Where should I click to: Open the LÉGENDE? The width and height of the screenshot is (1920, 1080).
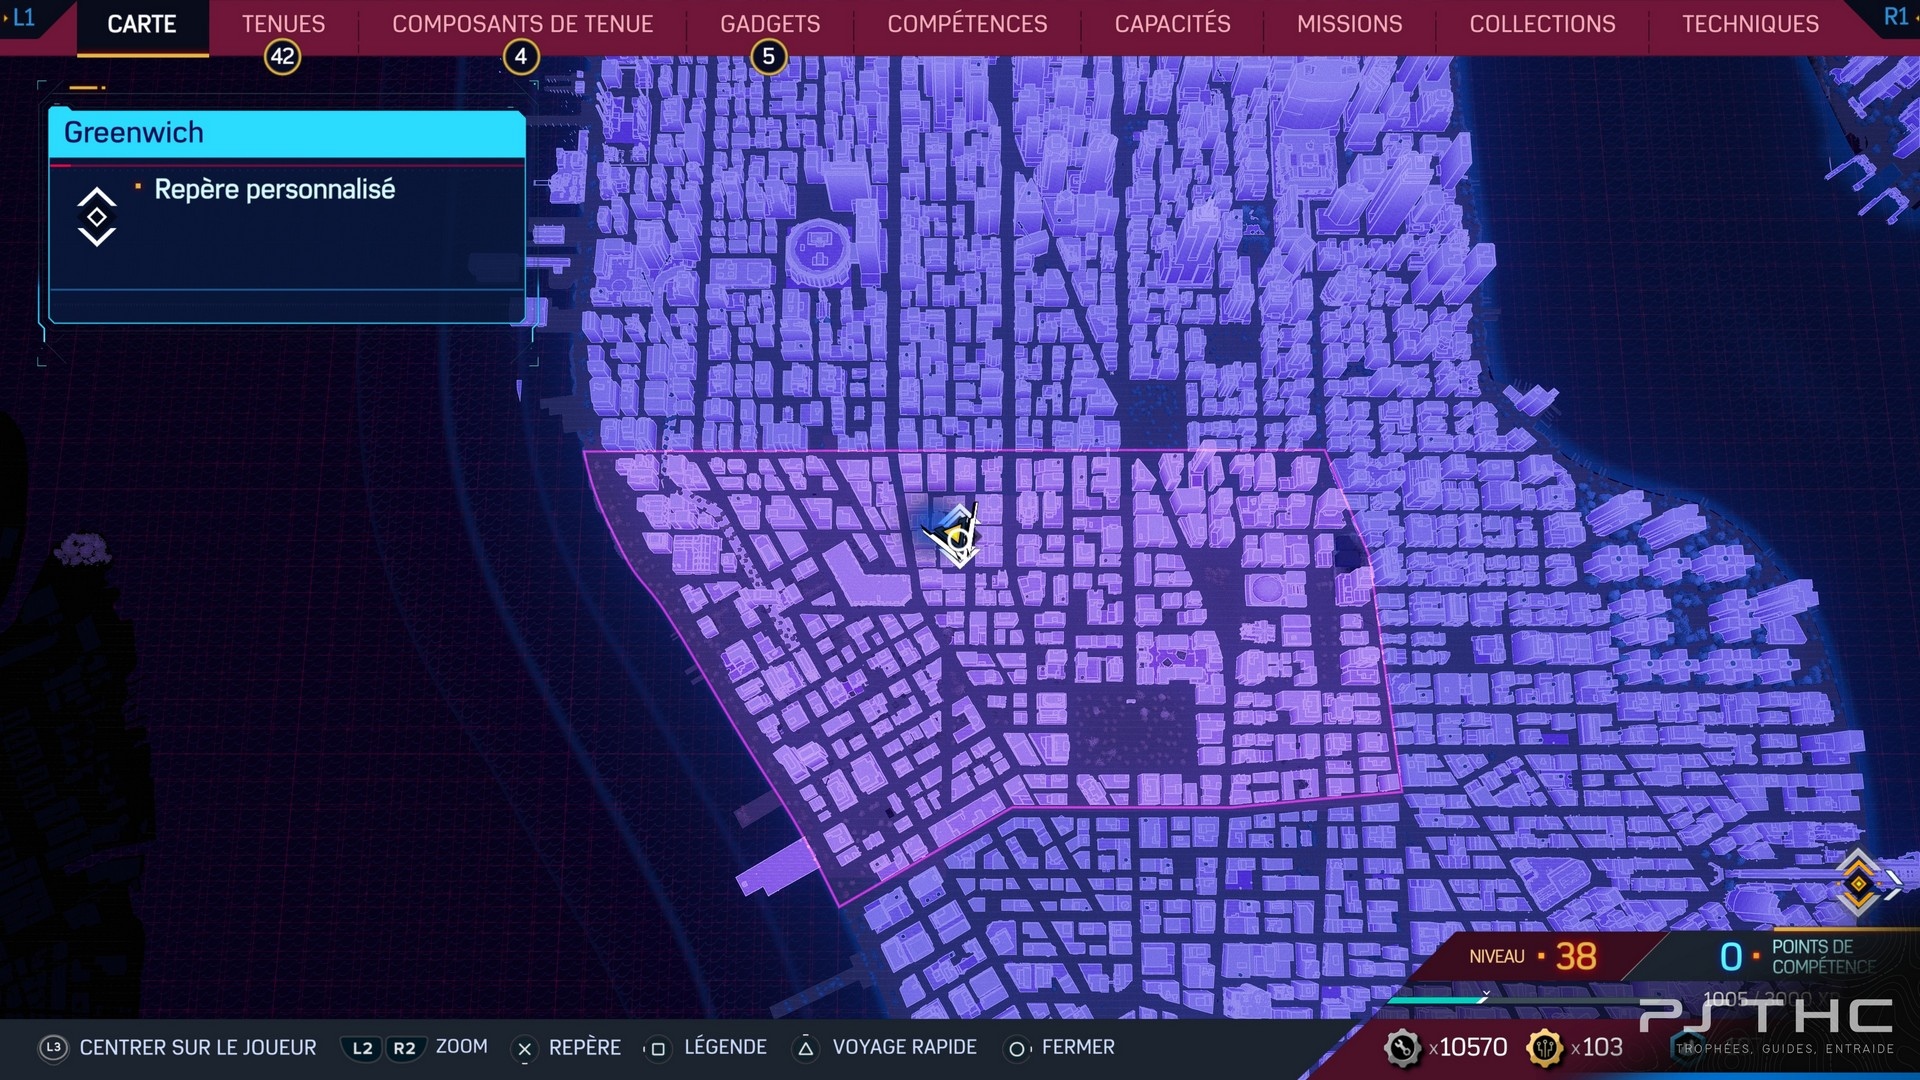pyautogui.click(x=725, y=1047)
